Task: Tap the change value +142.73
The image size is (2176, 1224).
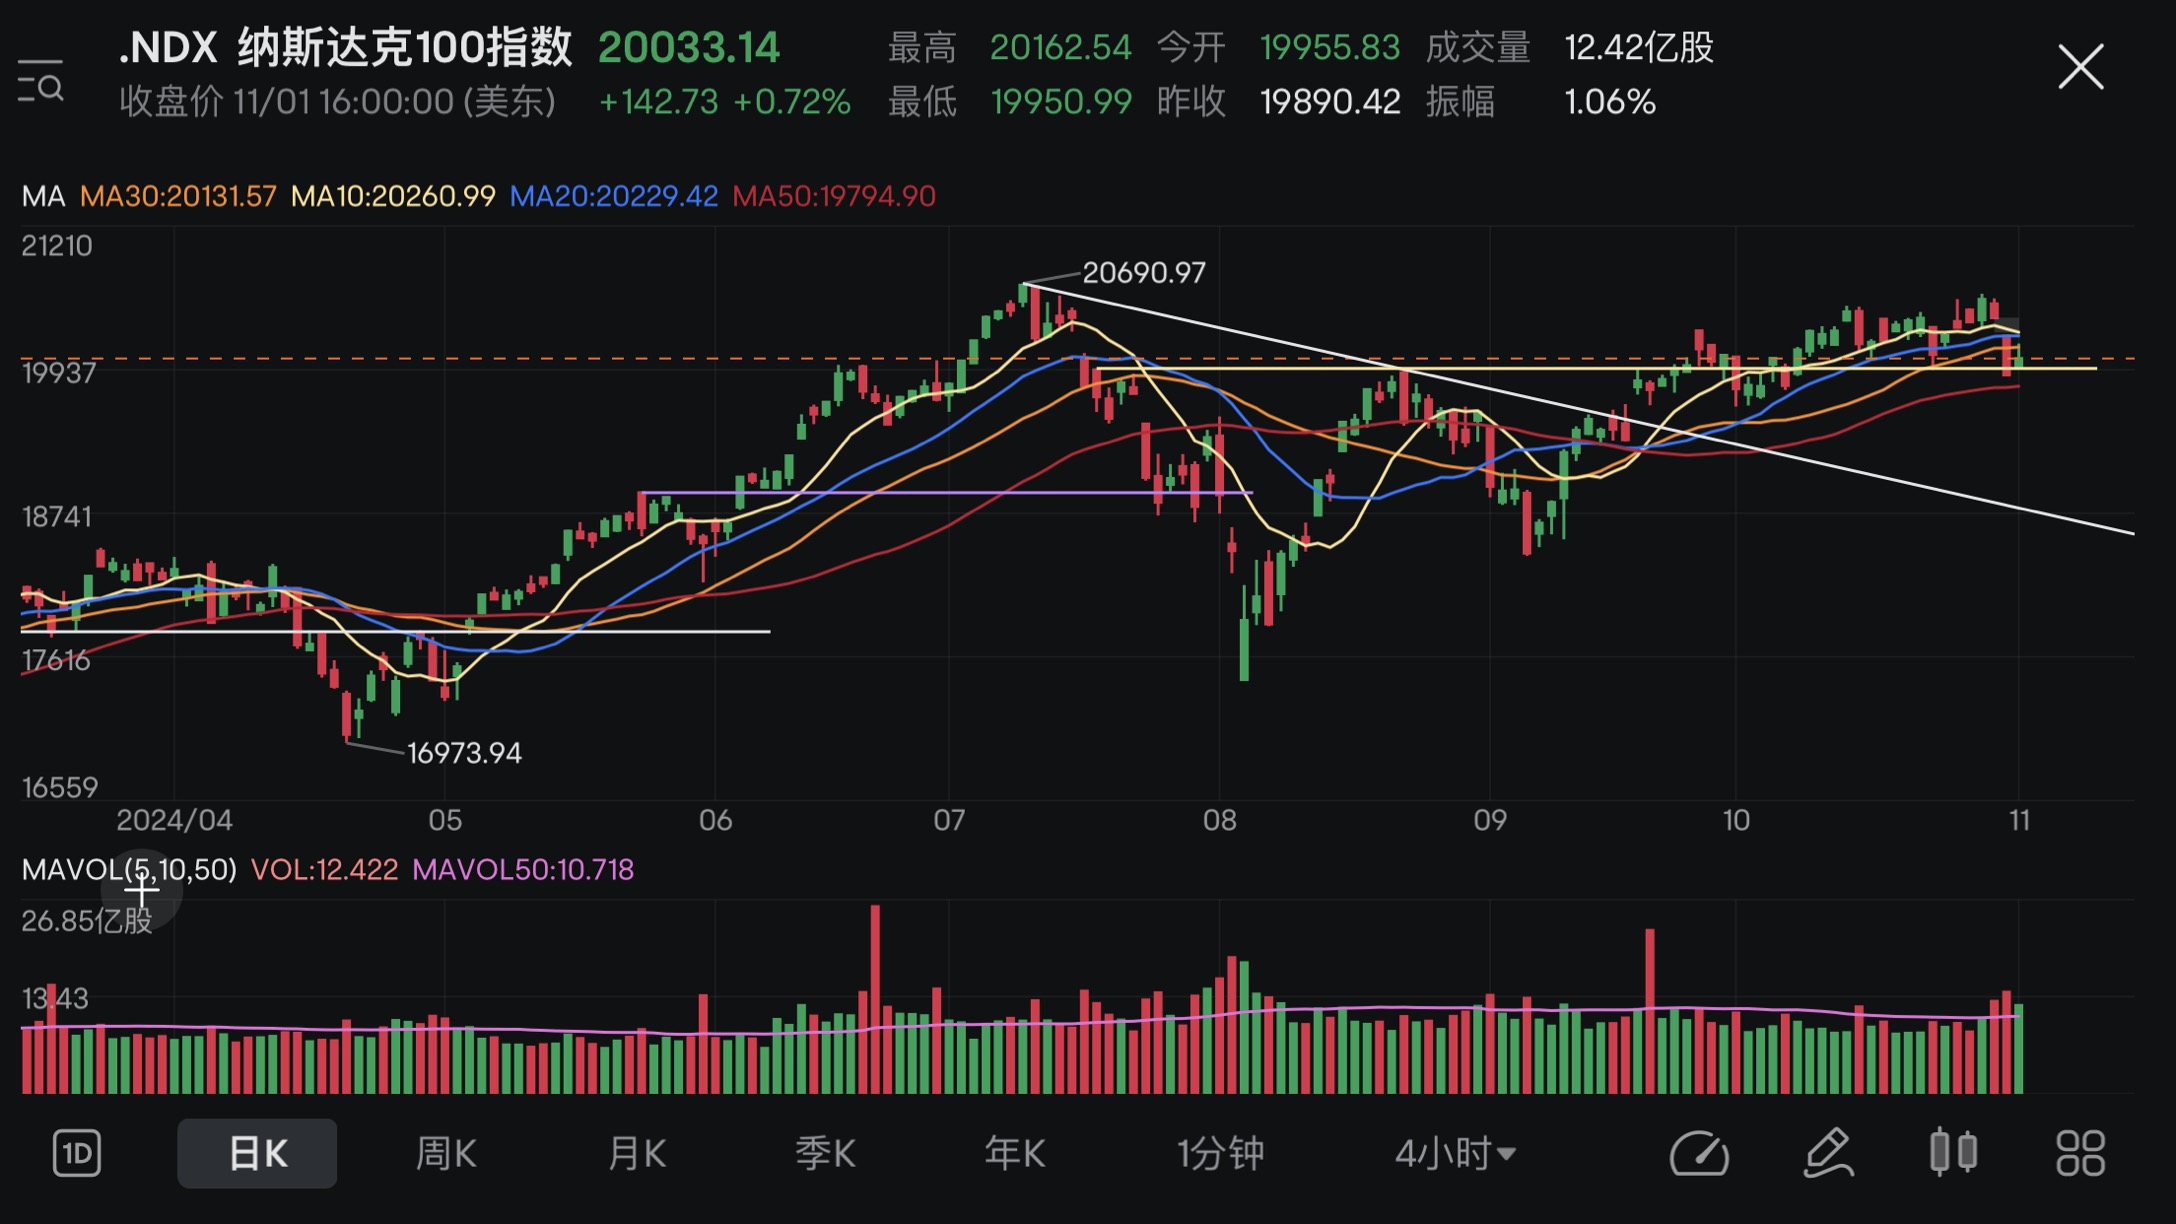Action: pyautogui.click(x=658, y=102)
